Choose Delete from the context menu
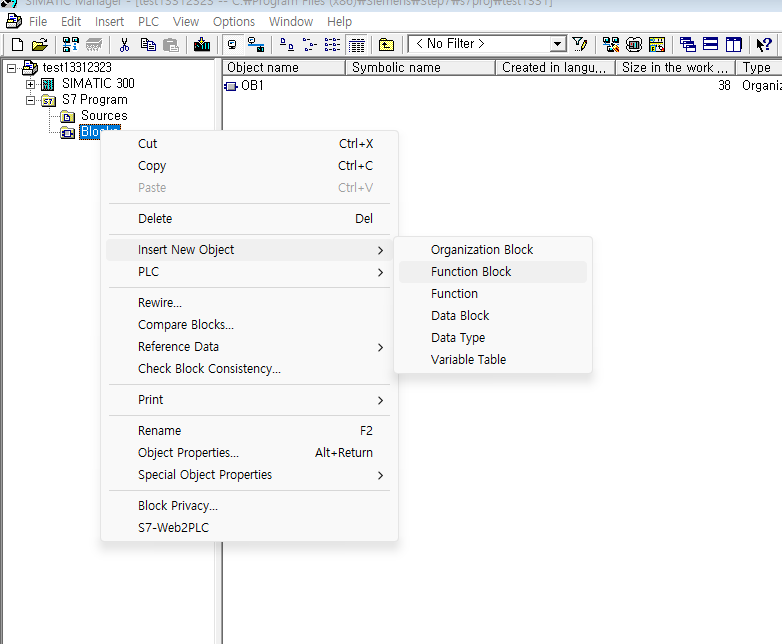782x644 pixels. point(249,218)
